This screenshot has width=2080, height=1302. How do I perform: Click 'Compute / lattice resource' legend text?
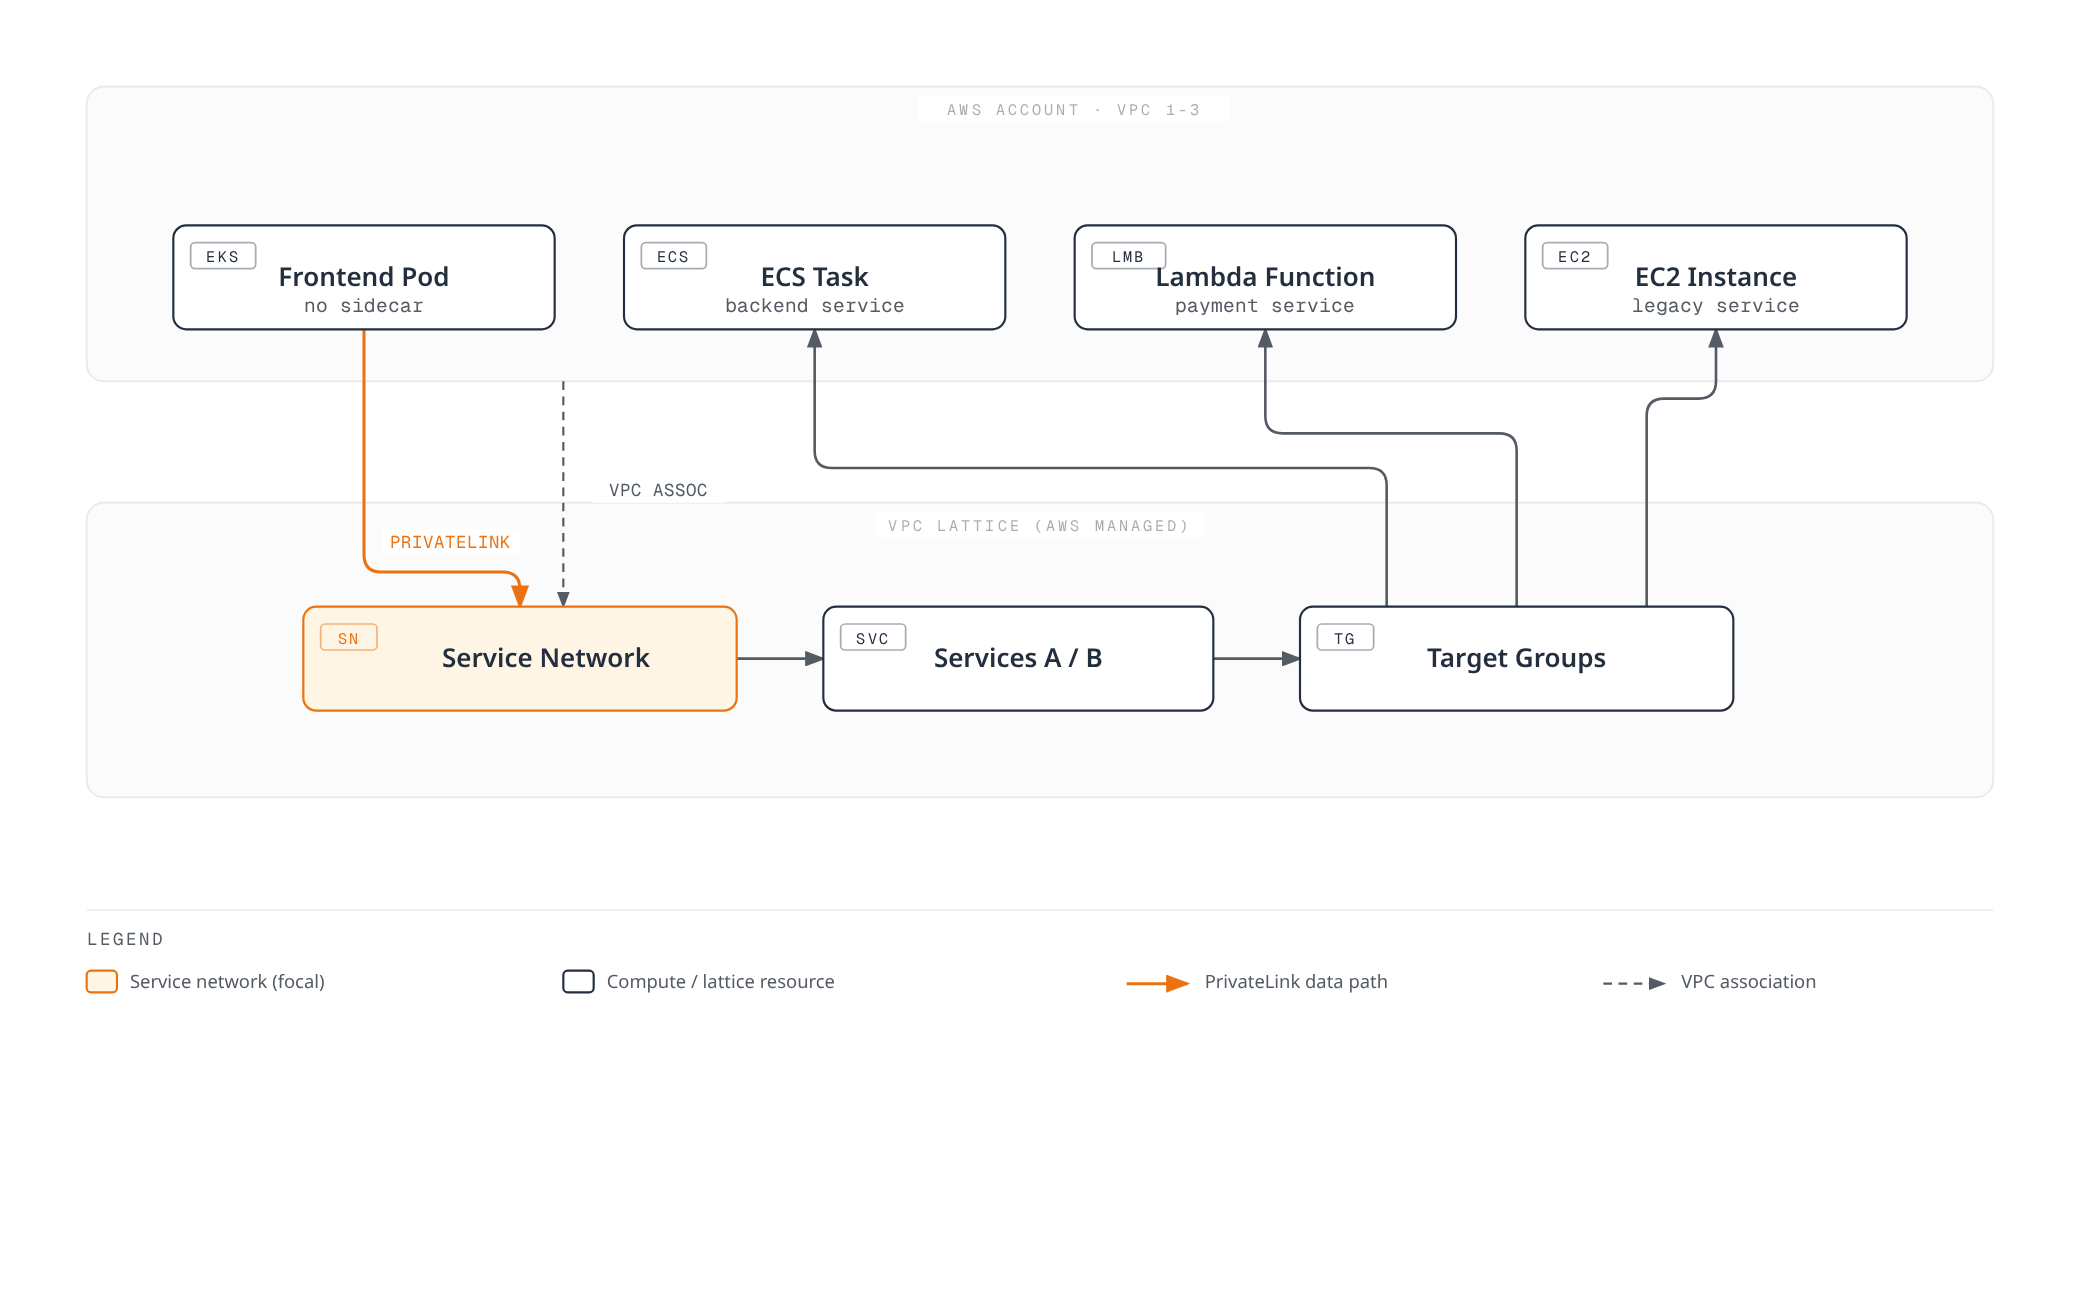coord(720,982)
